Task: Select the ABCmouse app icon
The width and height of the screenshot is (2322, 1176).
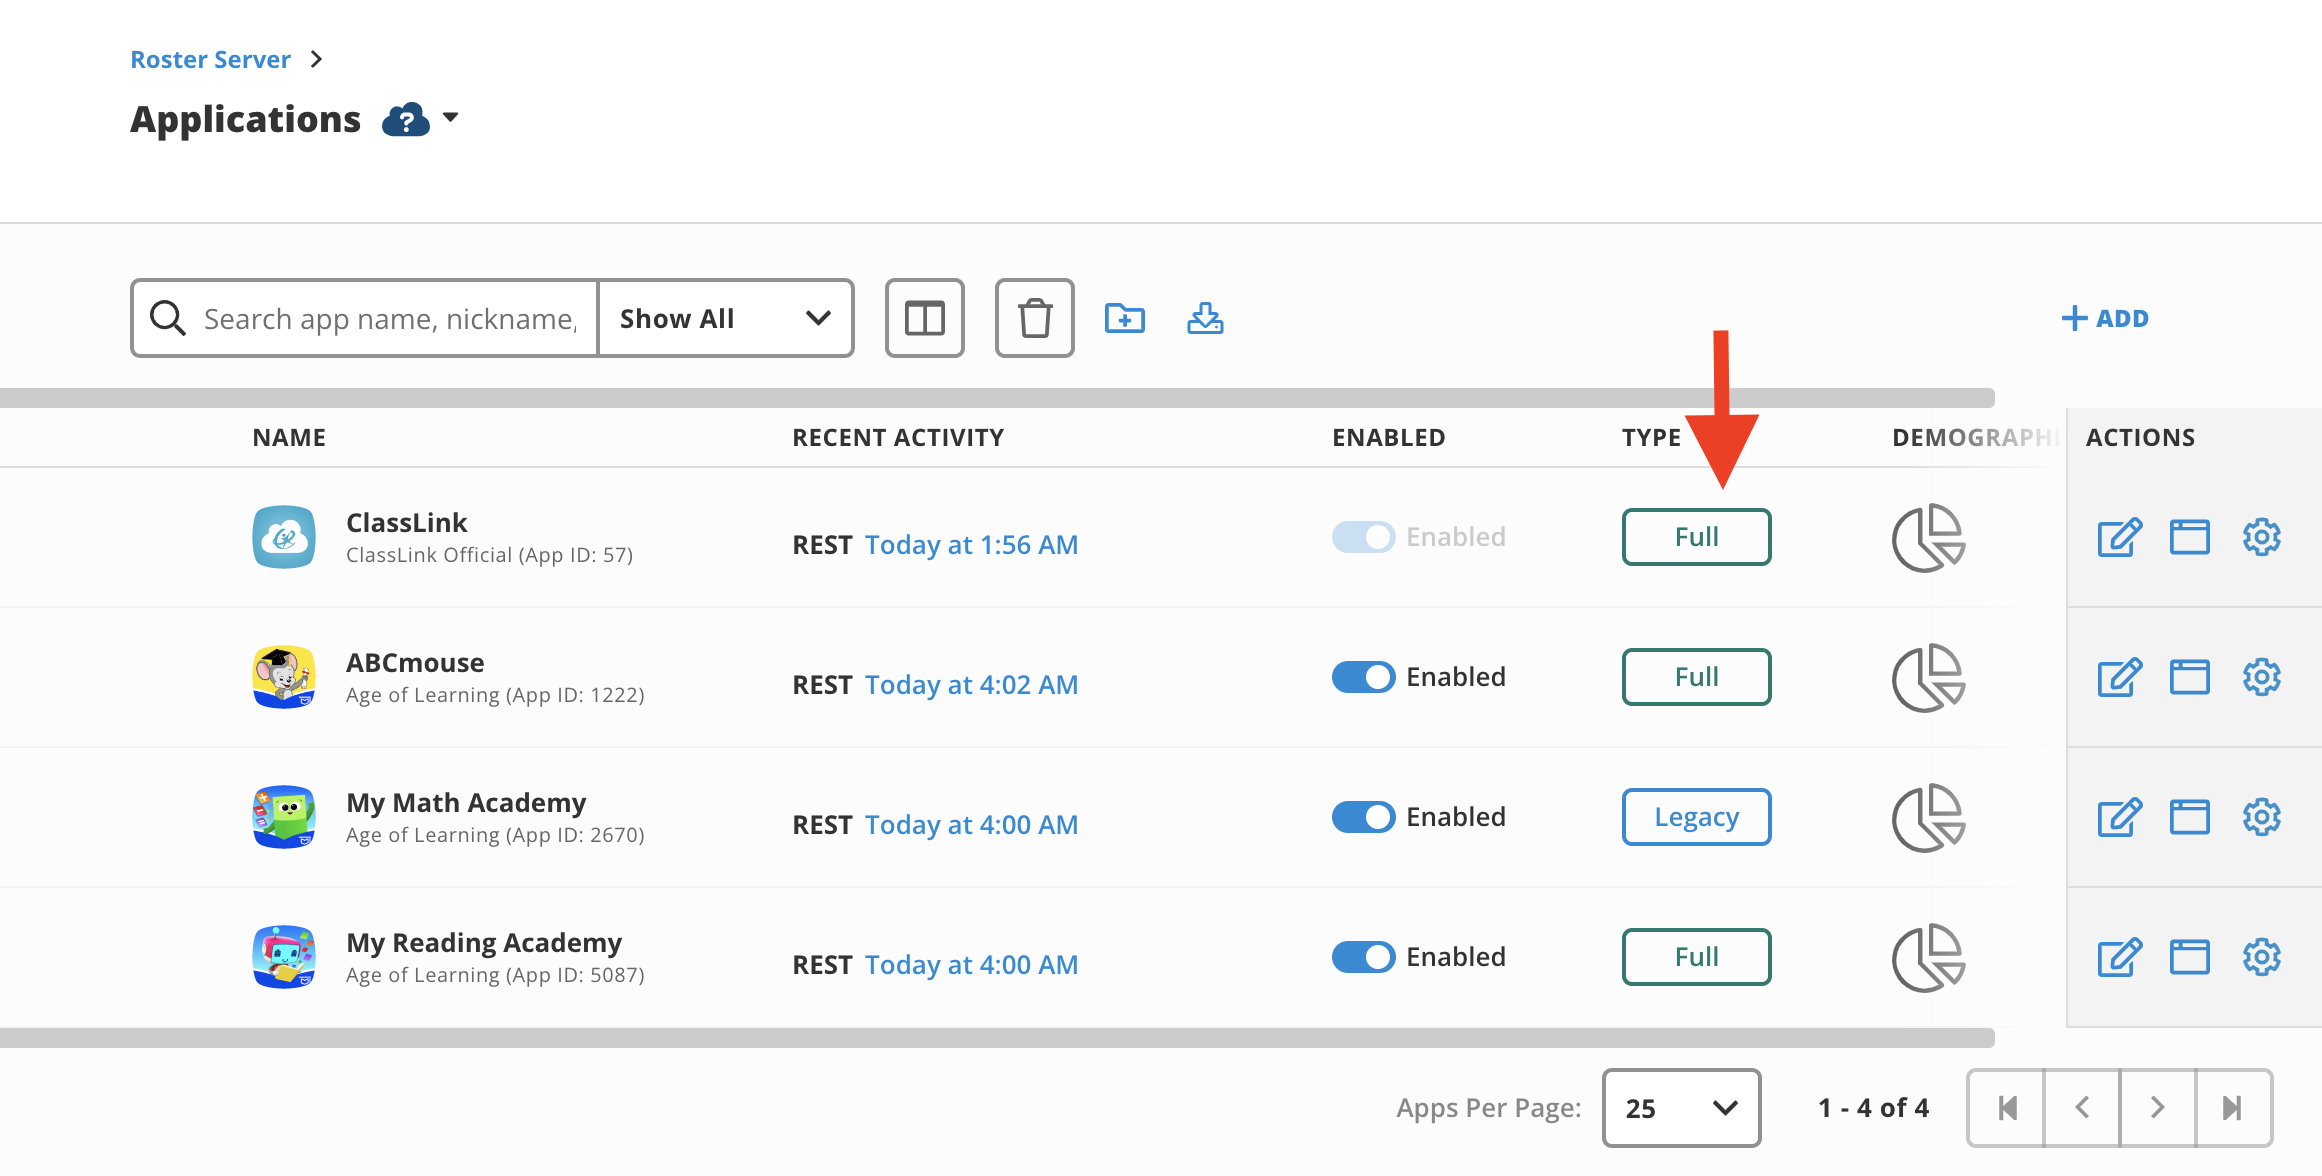Action: point(284,677)
